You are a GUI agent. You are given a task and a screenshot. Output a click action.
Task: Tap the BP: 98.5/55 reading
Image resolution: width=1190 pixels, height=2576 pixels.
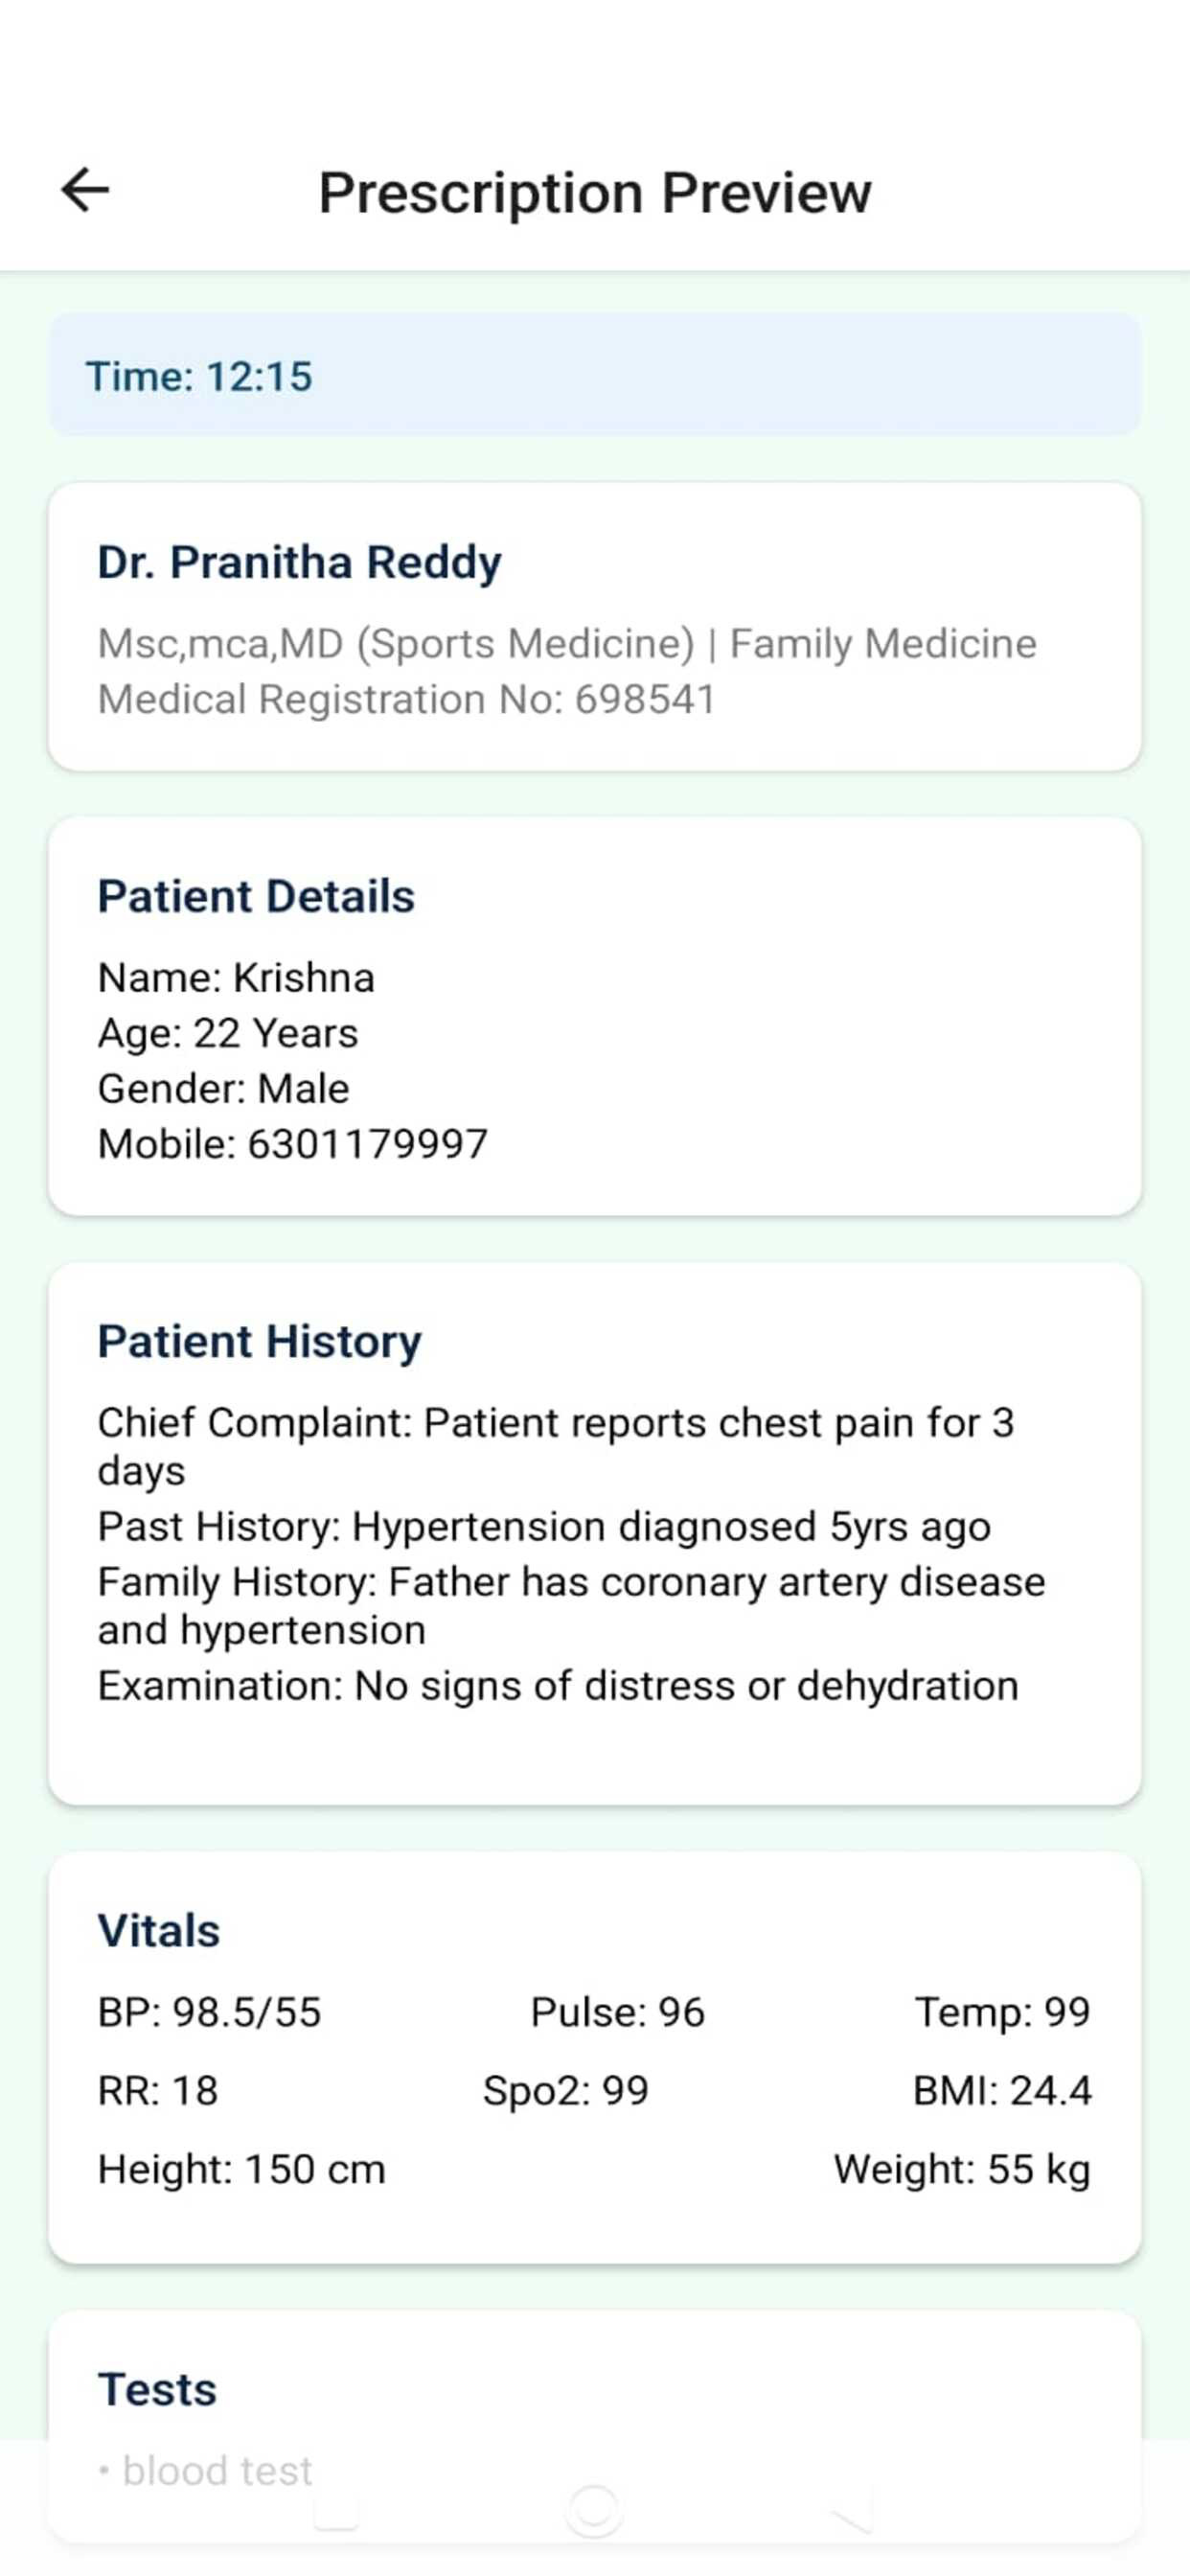[209, 2012]
